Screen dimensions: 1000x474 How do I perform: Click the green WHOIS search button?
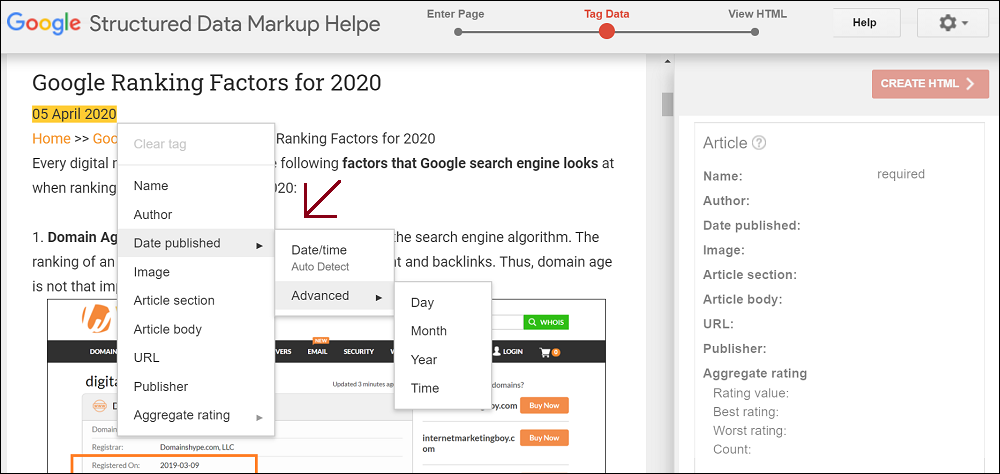pos(545,322)
